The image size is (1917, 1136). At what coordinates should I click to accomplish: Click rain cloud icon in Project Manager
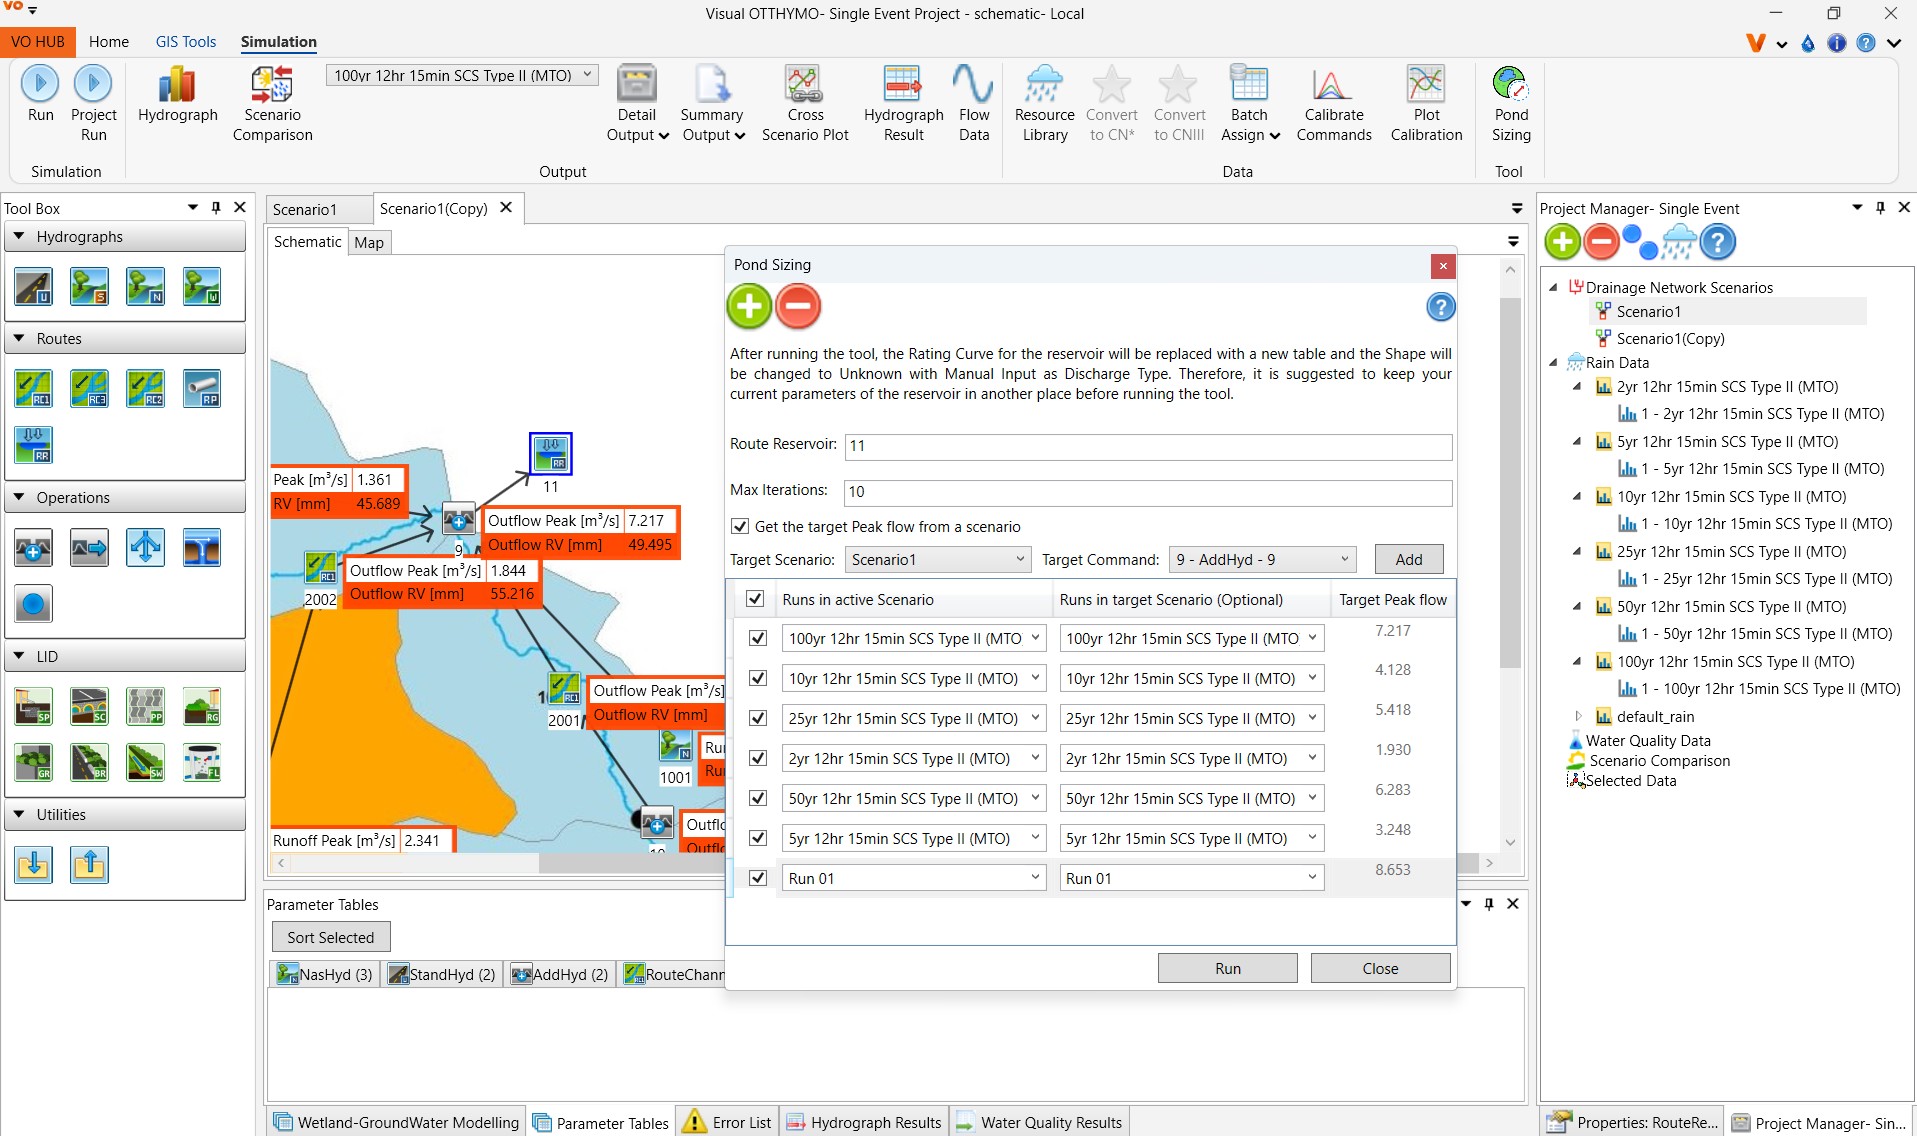(1678, 242)
